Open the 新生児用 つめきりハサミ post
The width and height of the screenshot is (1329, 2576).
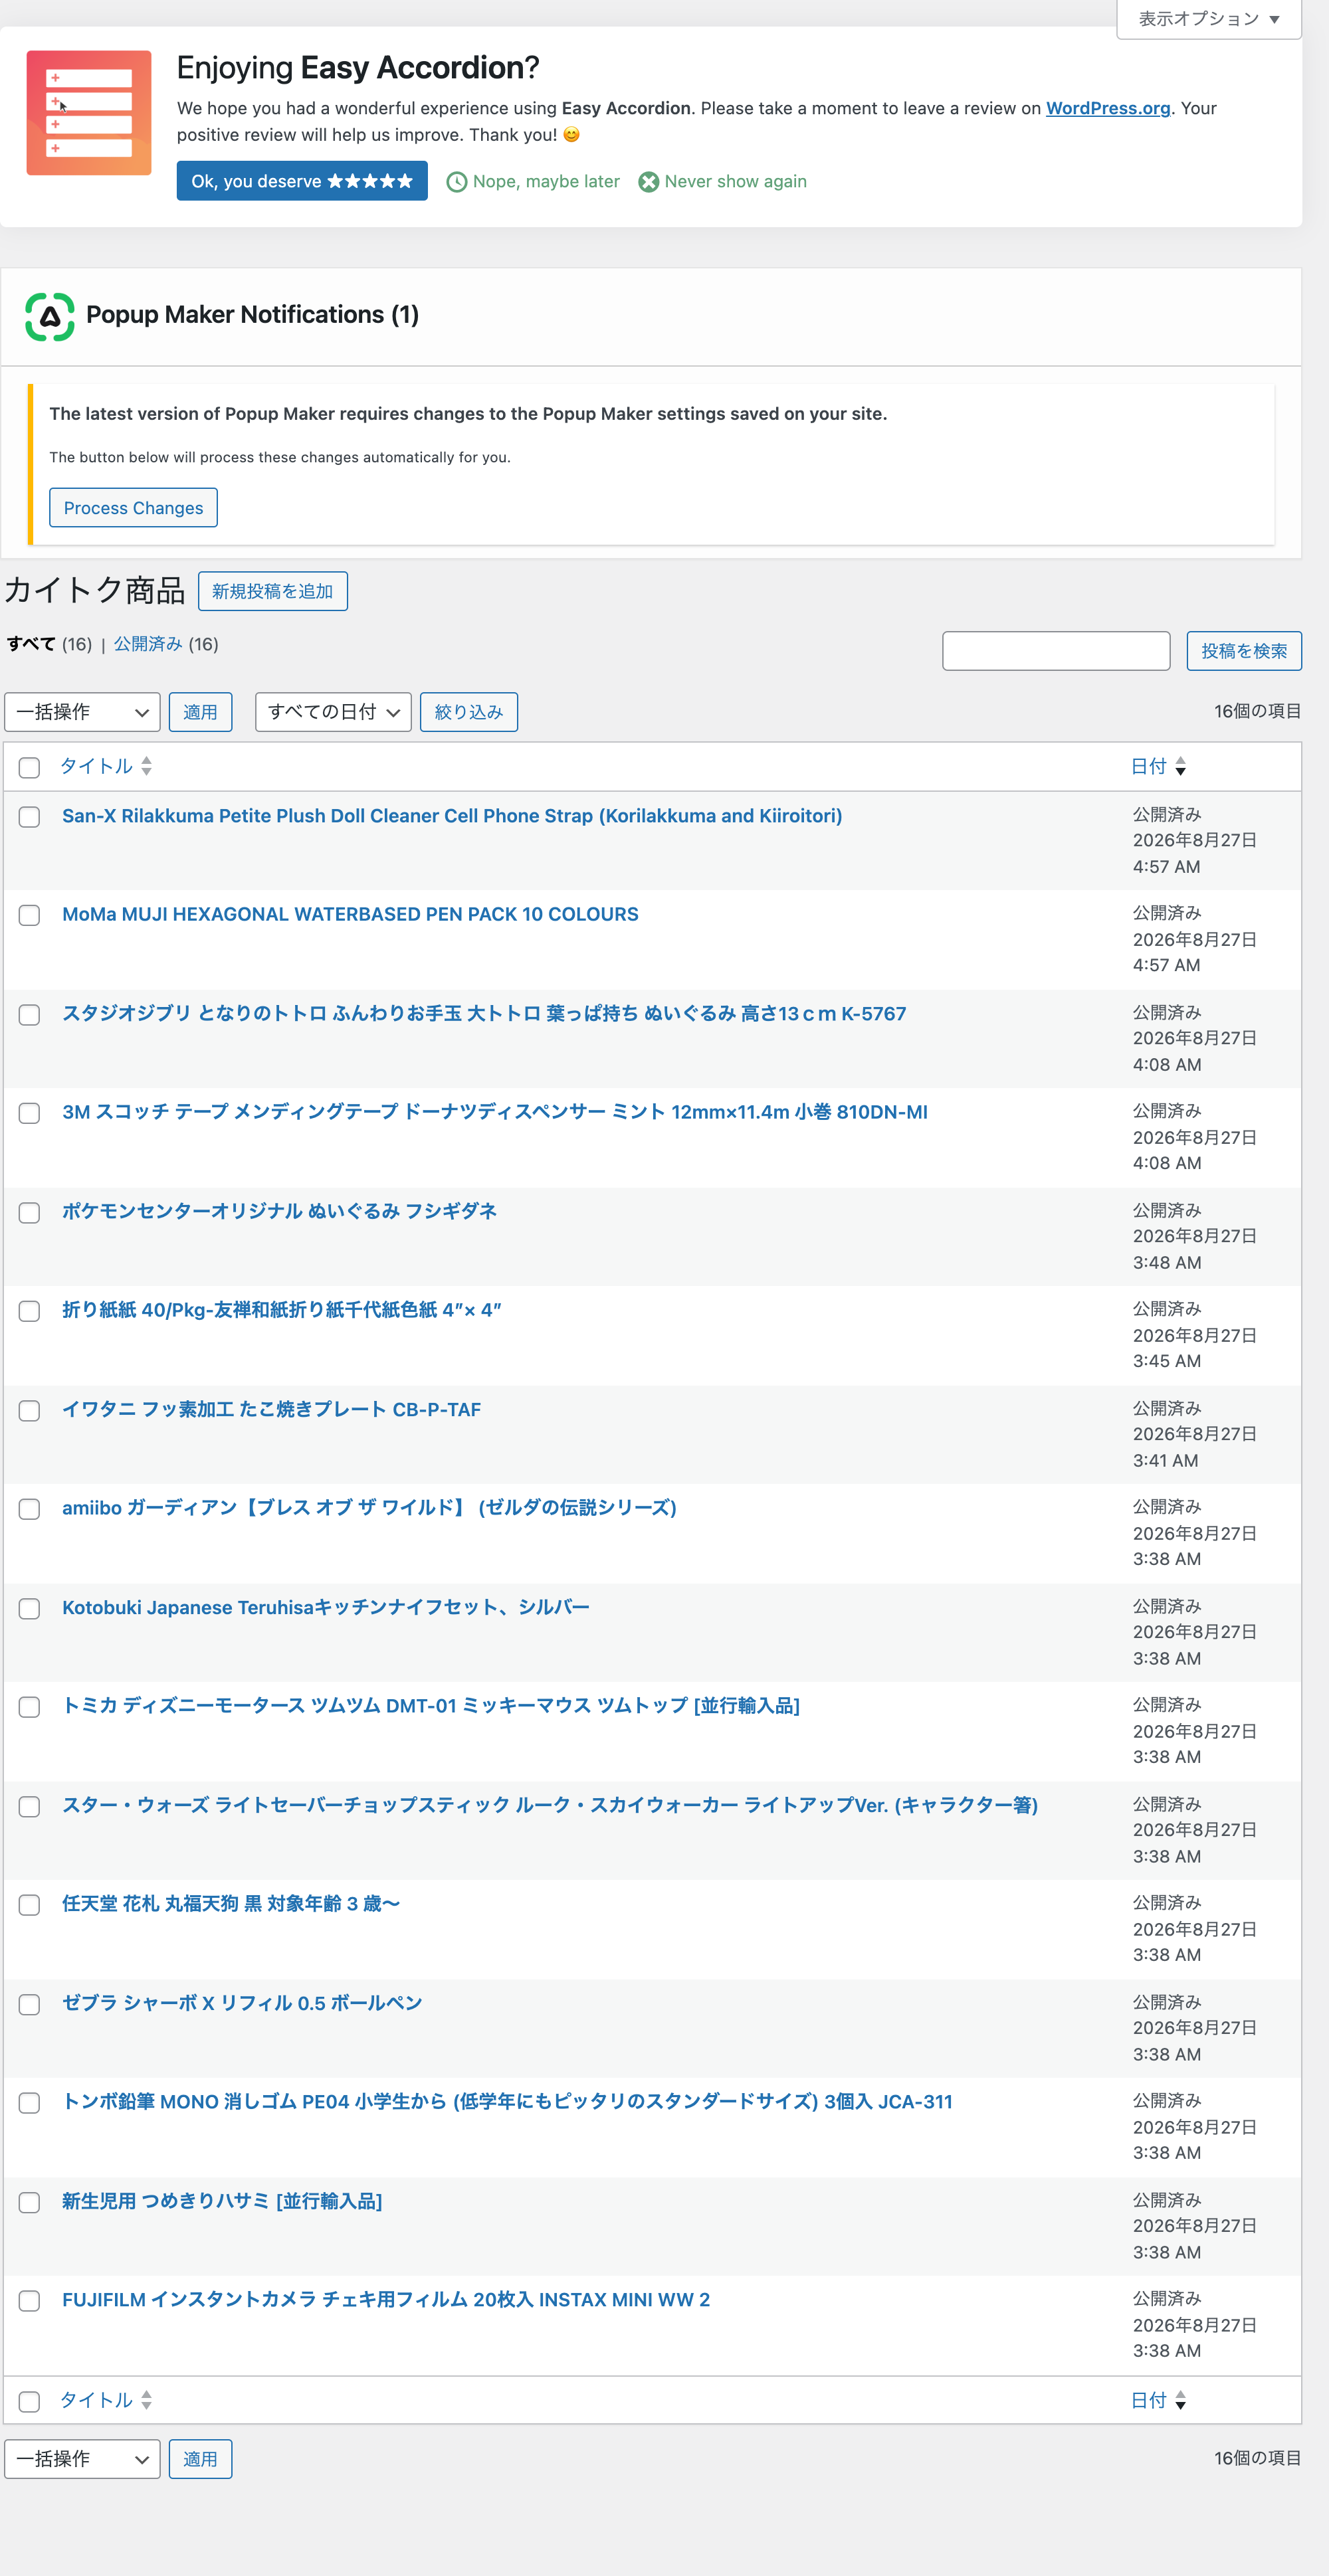222,2202
